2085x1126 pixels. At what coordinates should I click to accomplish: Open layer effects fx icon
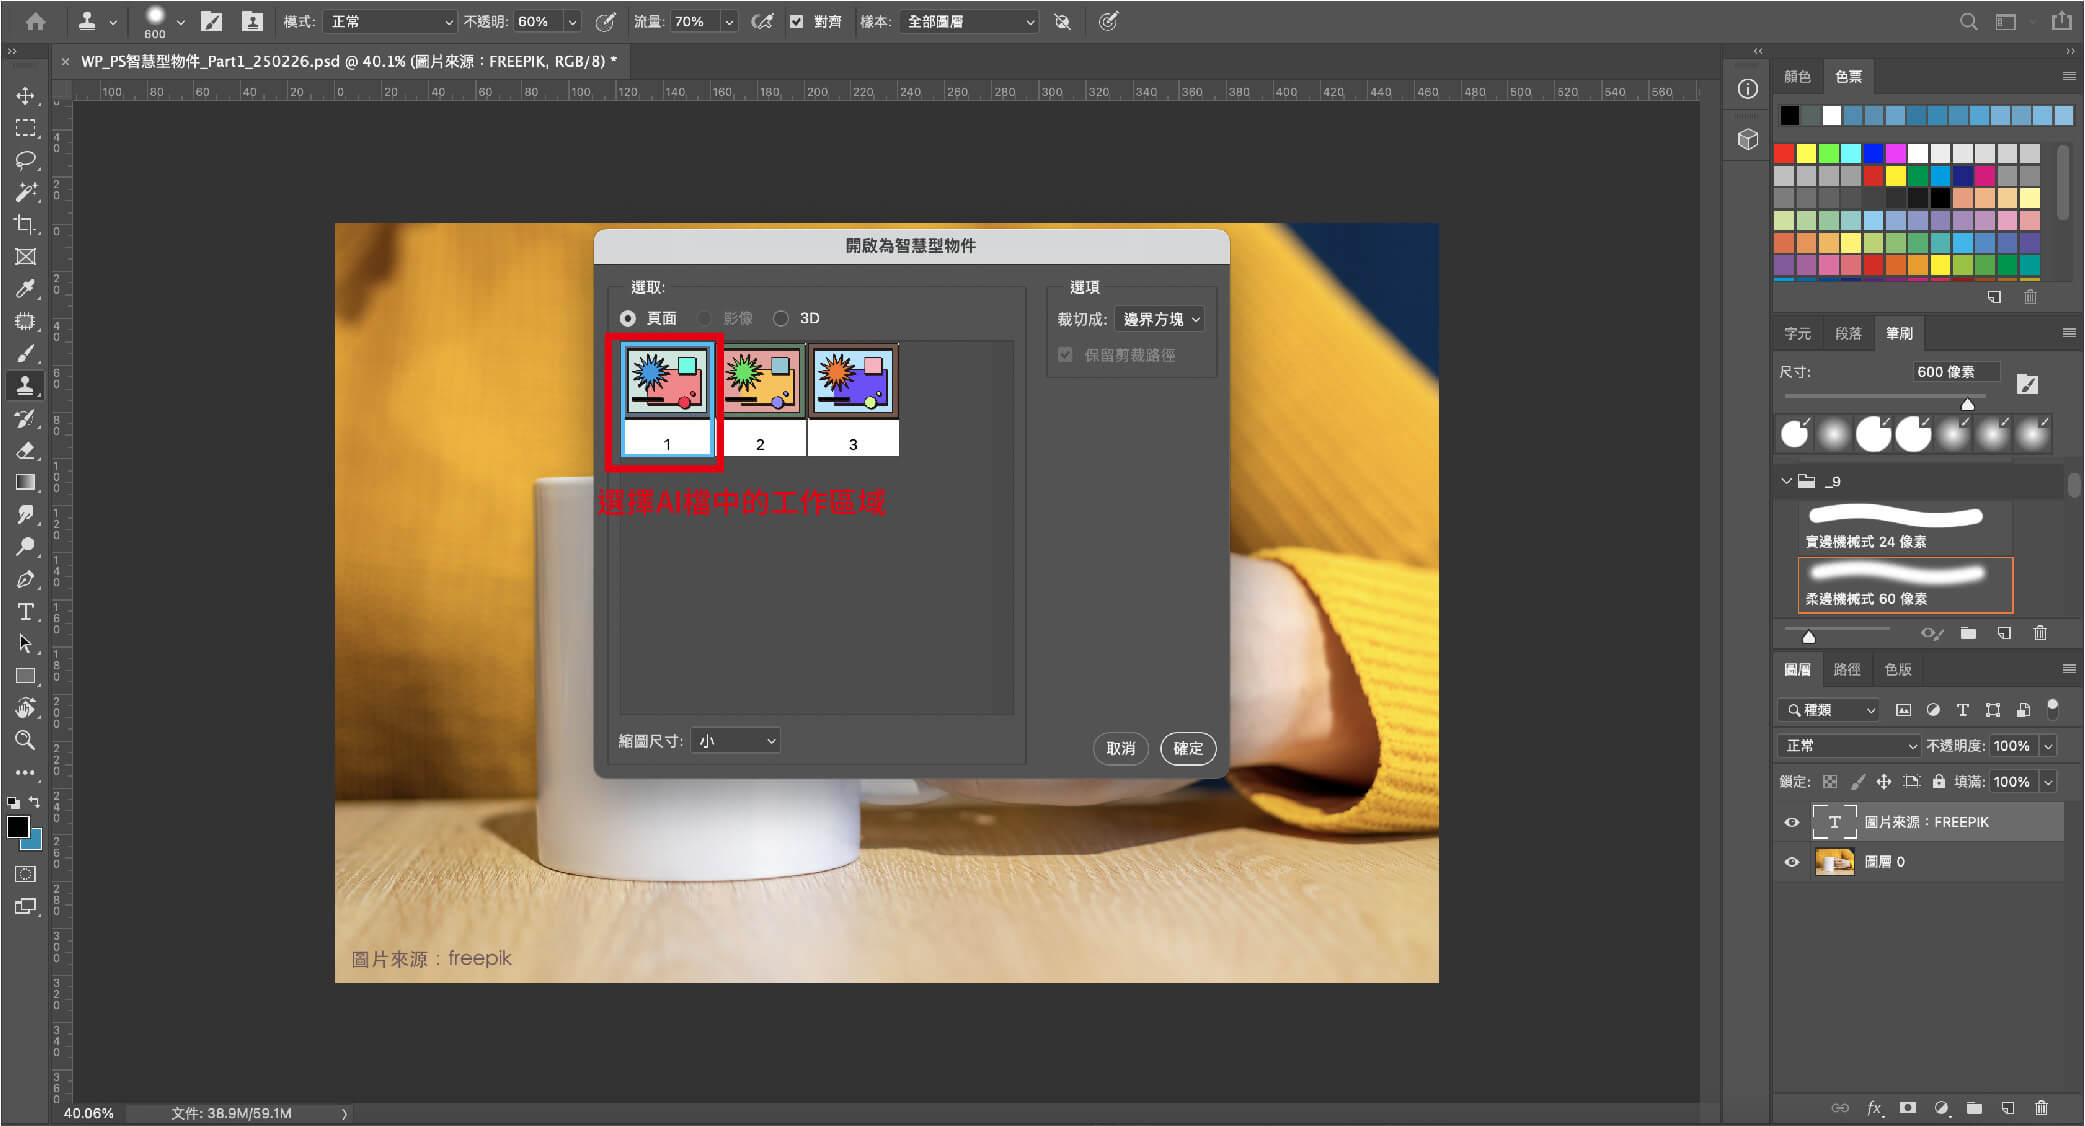[1874, 1107]
